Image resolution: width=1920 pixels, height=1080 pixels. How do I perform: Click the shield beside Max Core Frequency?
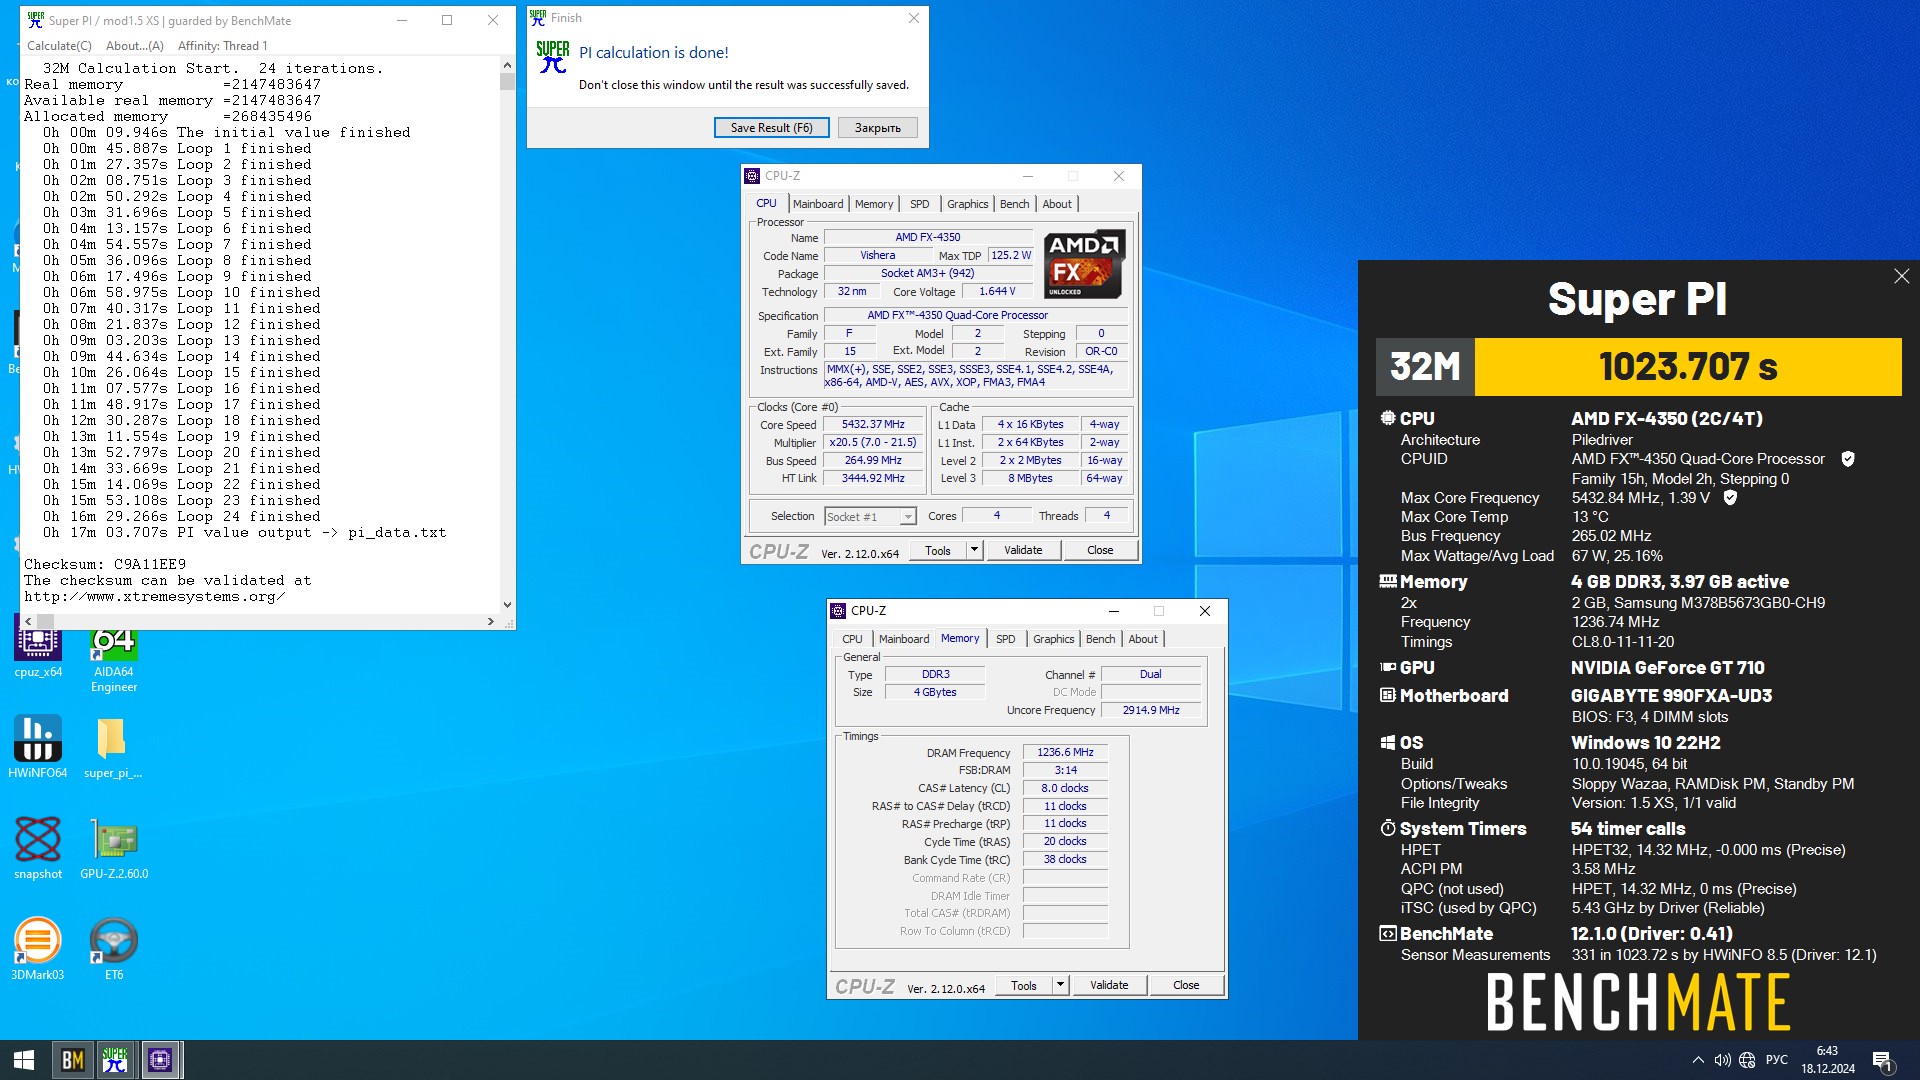pyautogui.click(x=1730, y=497)
